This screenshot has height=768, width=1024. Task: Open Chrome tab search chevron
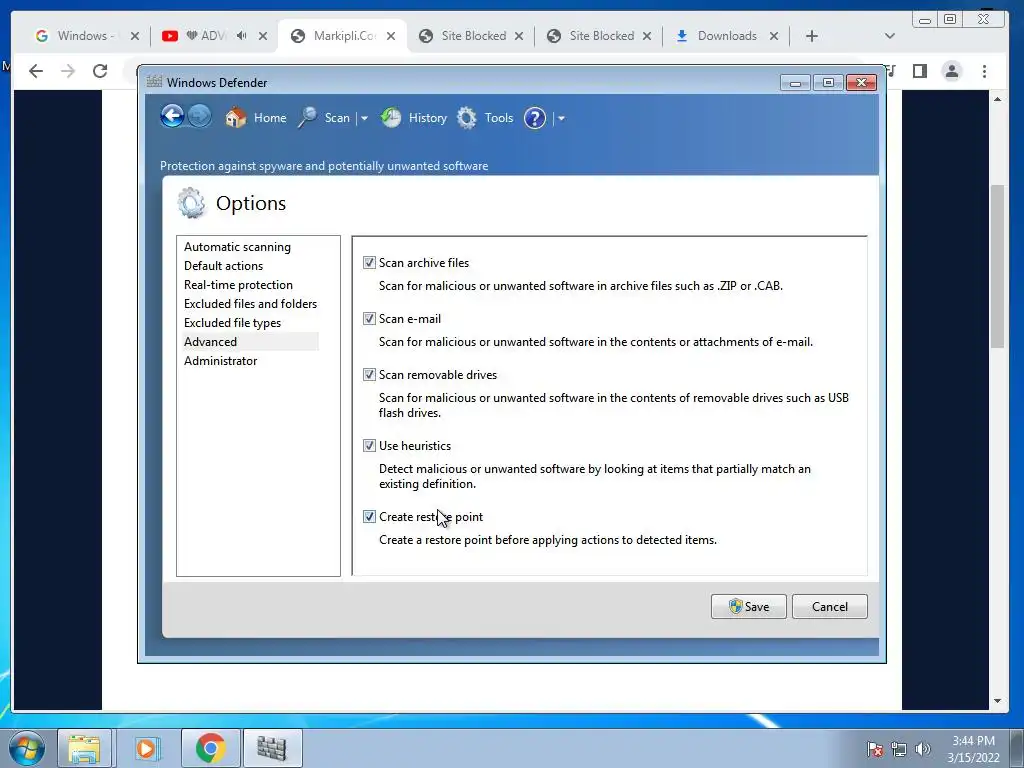click(x=889, y=36)
